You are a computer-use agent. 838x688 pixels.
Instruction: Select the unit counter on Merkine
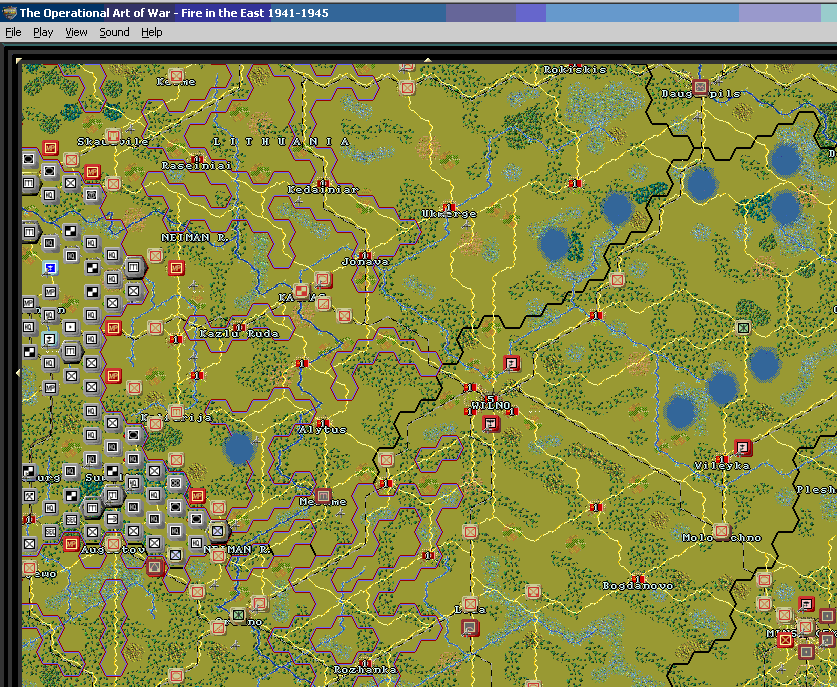[x=323, y=496]
